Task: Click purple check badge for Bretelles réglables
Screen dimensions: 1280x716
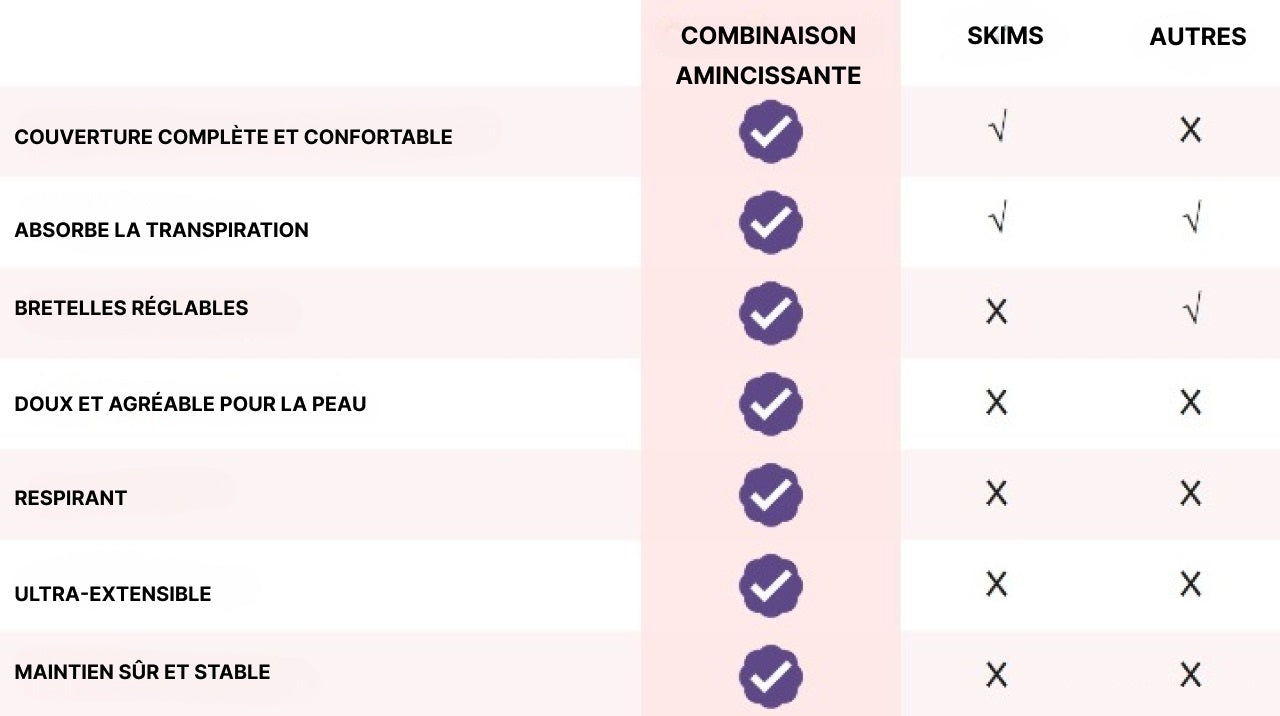Action: [770, 313]
